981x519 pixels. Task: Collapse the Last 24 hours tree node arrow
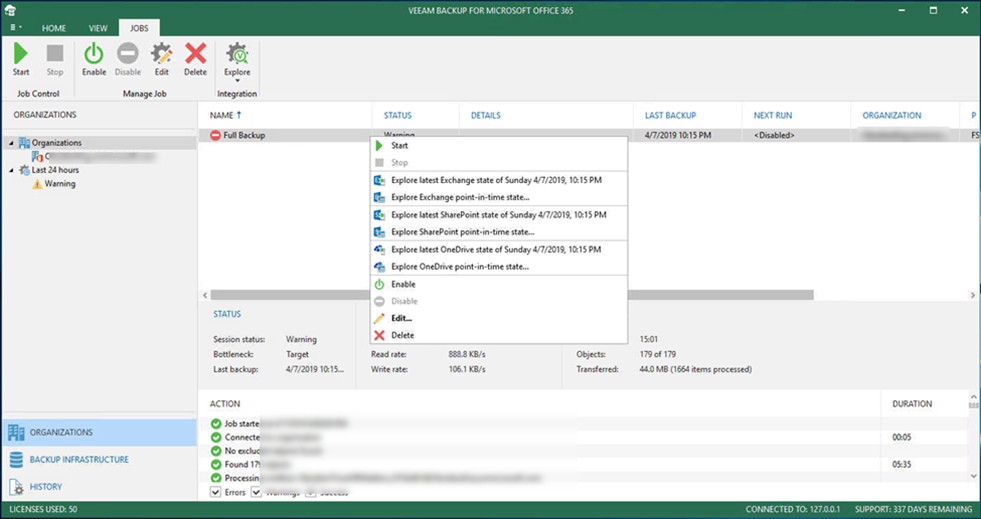(11, 170)
